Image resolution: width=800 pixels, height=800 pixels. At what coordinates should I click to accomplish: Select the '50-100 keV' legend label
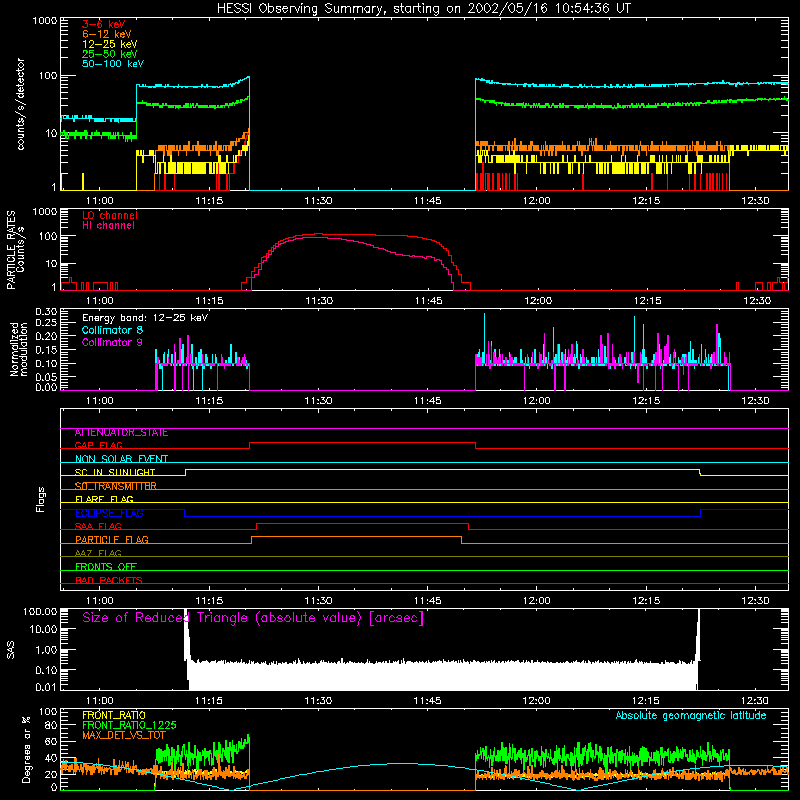pos(113,64)
